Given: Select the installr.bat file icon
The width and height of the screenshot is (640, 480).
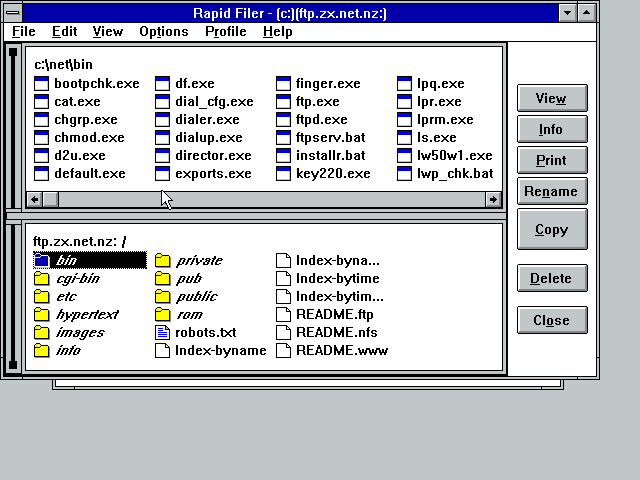Looking at the screenshot, I should click(x=283, y=155).
